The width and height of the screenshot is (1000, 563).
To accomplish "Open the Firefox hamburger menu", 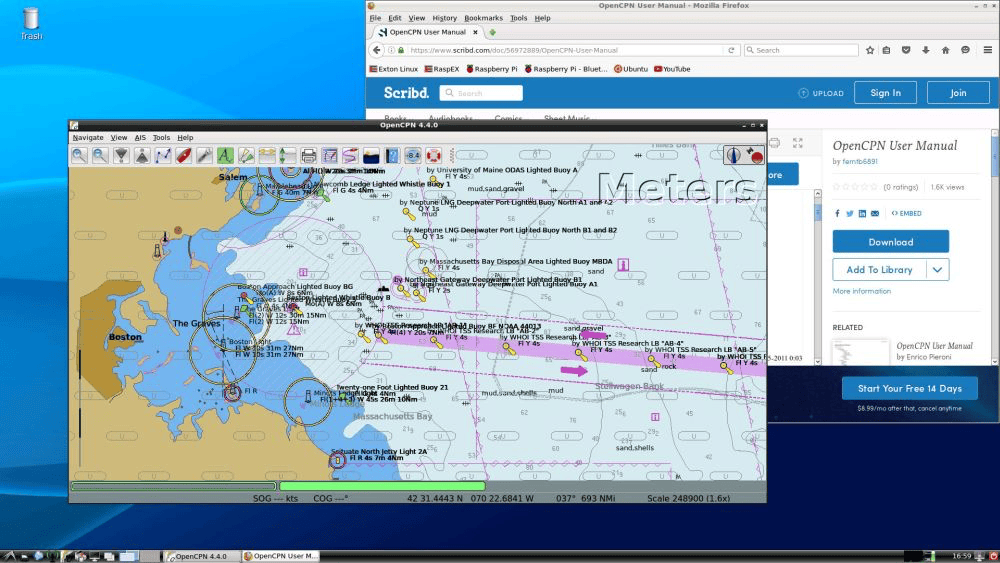I will pos(987,50).
